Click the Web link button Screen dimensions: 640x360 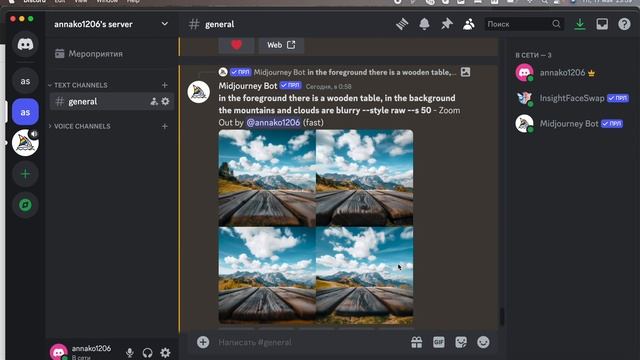click(x=281, y=45)
